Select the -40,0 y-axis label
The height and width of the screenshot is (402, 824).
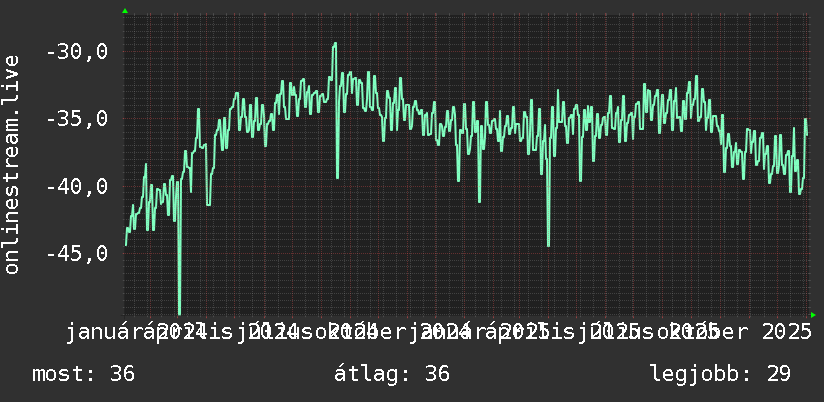[77, 186]
